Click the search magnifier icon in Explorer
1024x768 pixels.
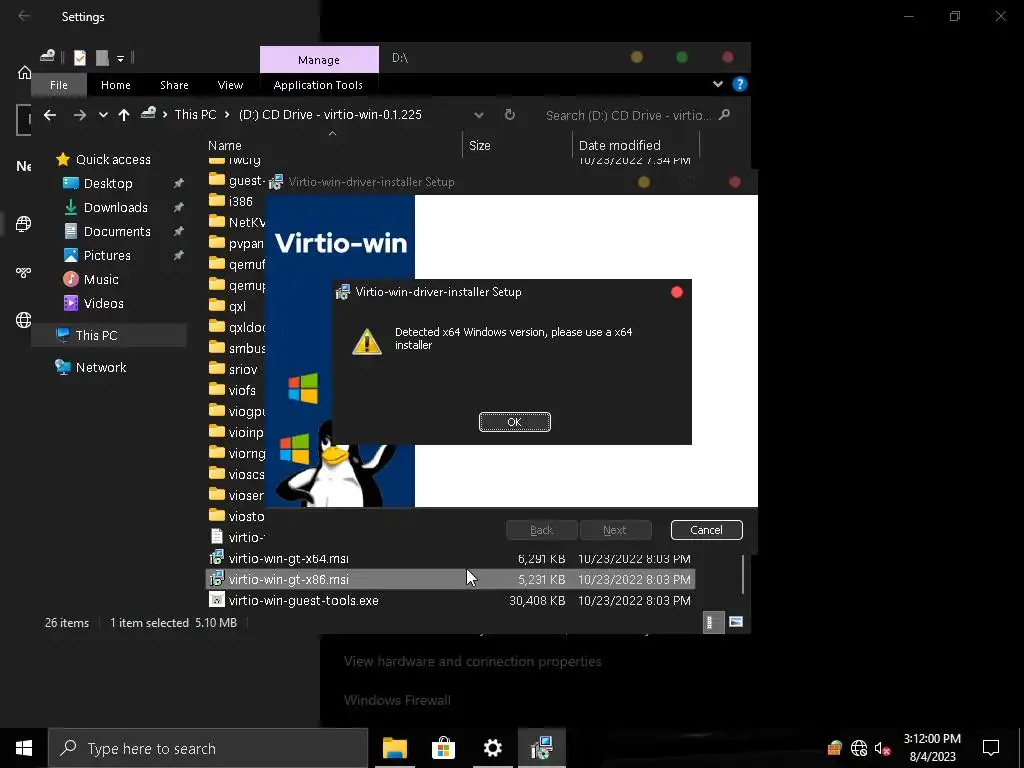pos(724,115)
